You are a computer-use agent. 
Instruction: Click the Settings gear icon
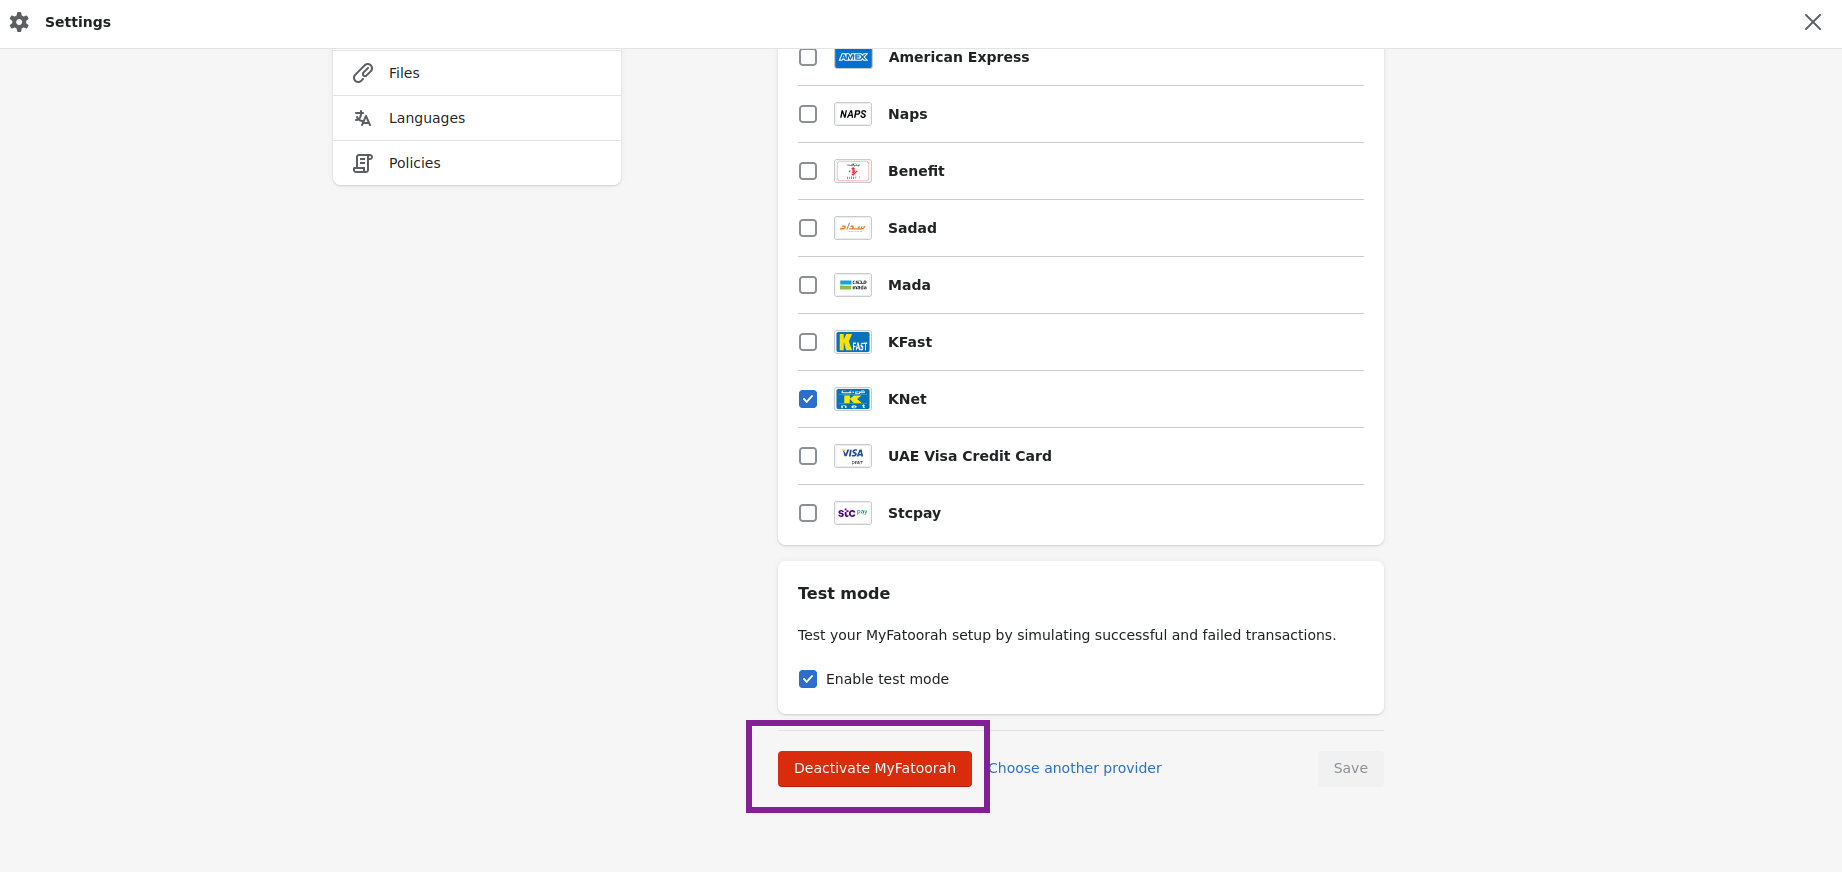(x=19, y=22)
